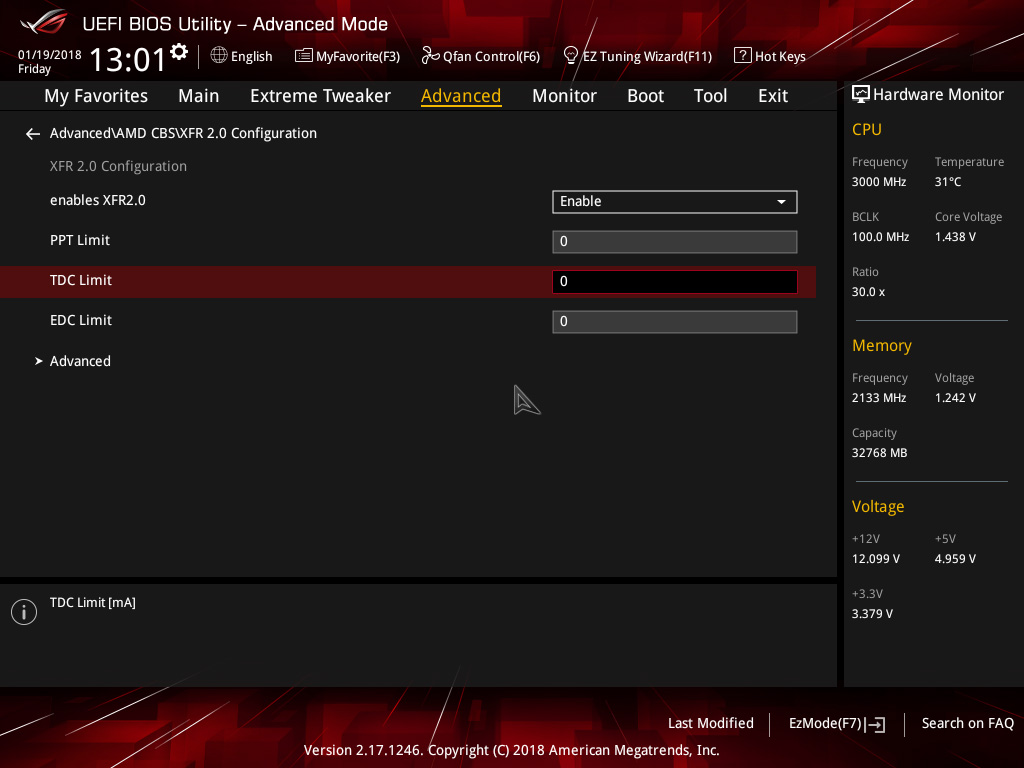
Task: Click memory capacity value 32768 MB
Action: click(880, 453)
